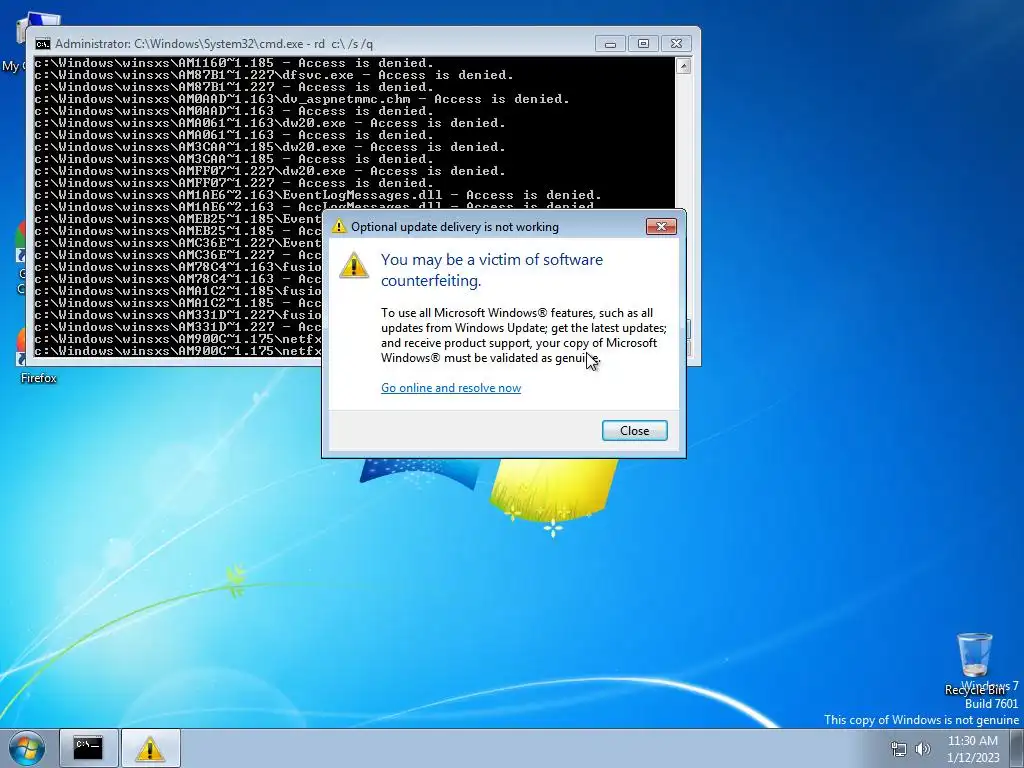The height and width of the screenshot is (768, 1024).
Task: Open the volume speaker tray icon
Action: click(923, 749)
